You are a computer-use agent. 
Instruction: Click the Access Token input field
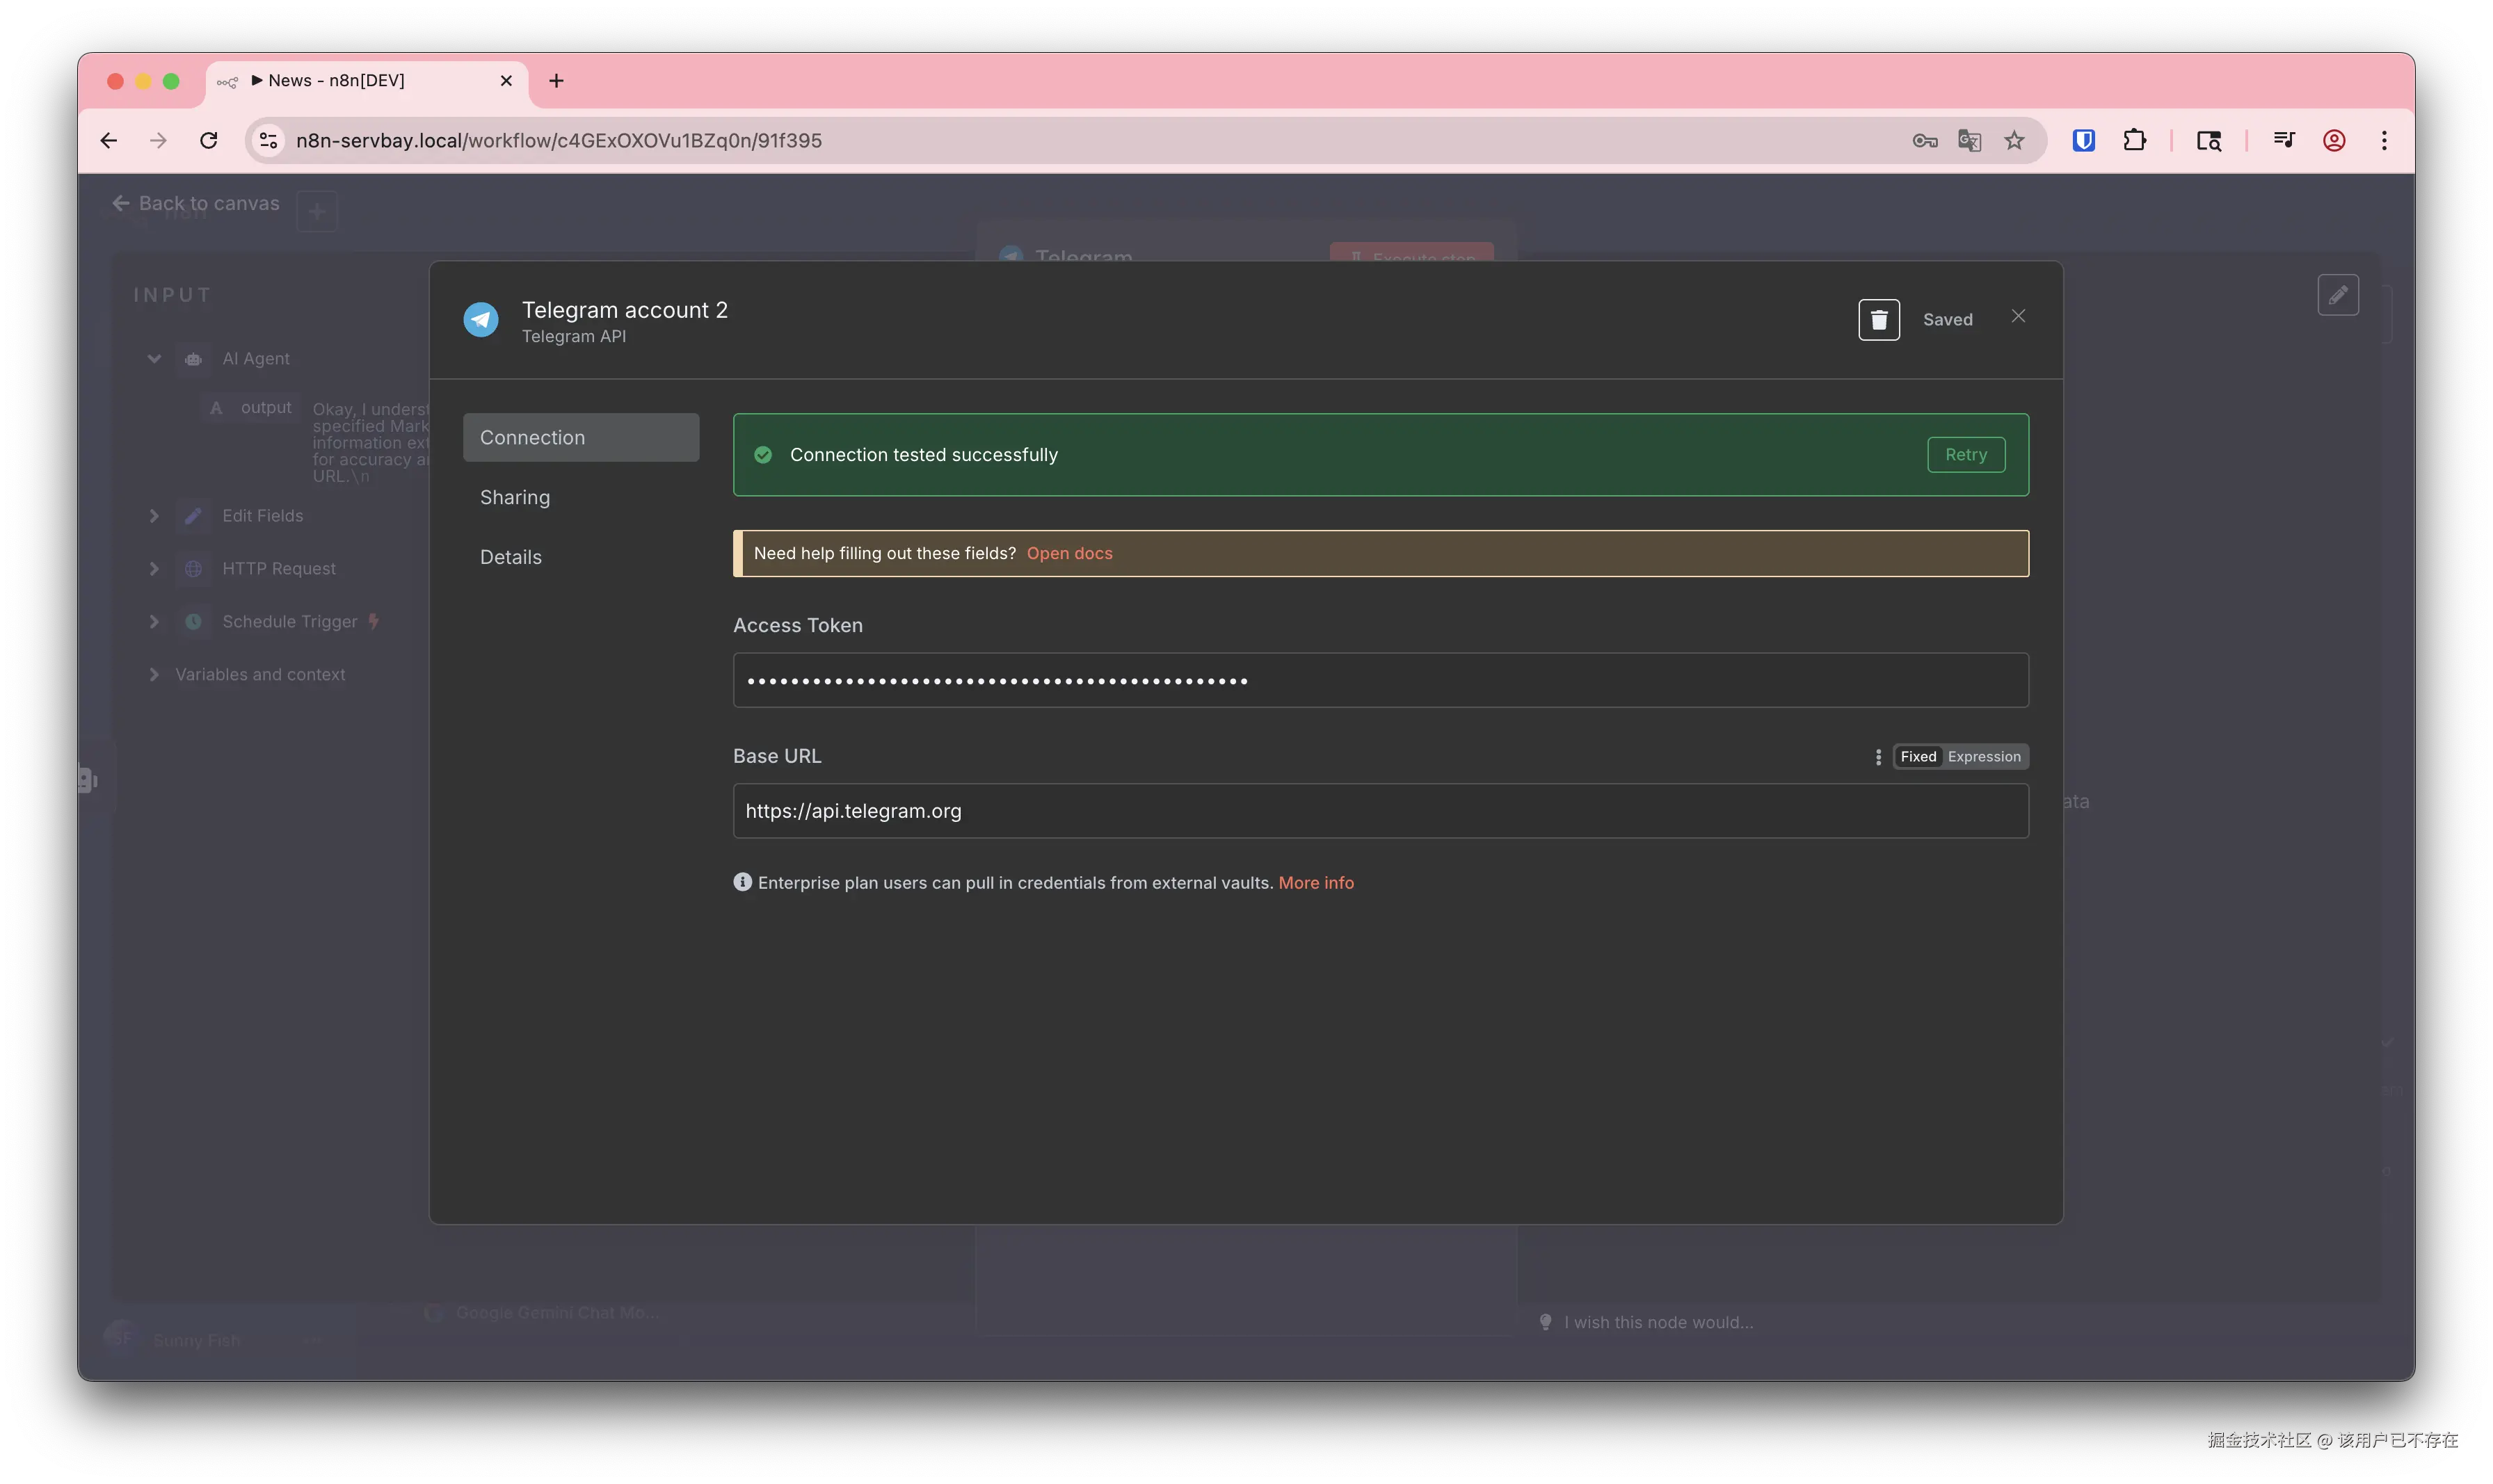[1380, 680]
